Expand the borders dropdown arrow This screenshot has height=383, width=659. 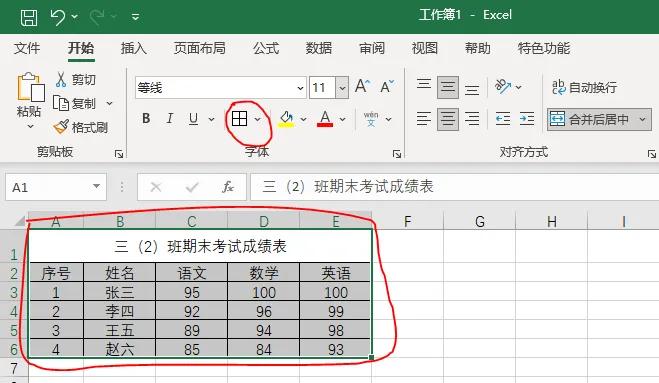click(x=257, y=119)
